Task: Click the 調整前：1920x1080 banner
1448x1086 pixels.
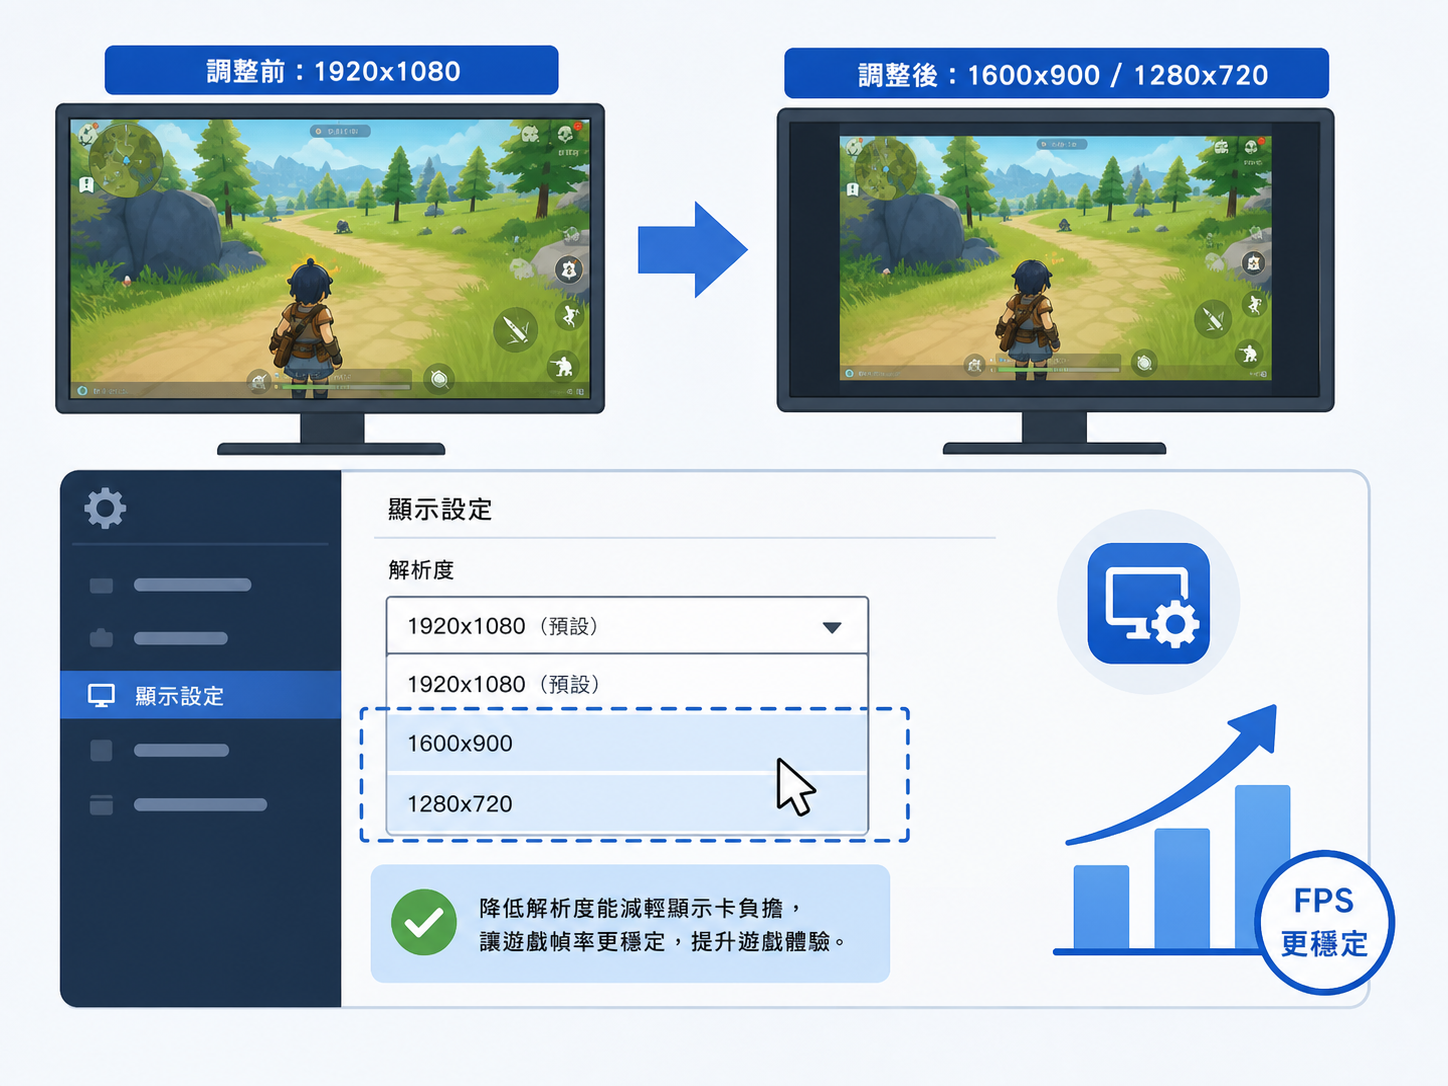Action: click(331, 70)
